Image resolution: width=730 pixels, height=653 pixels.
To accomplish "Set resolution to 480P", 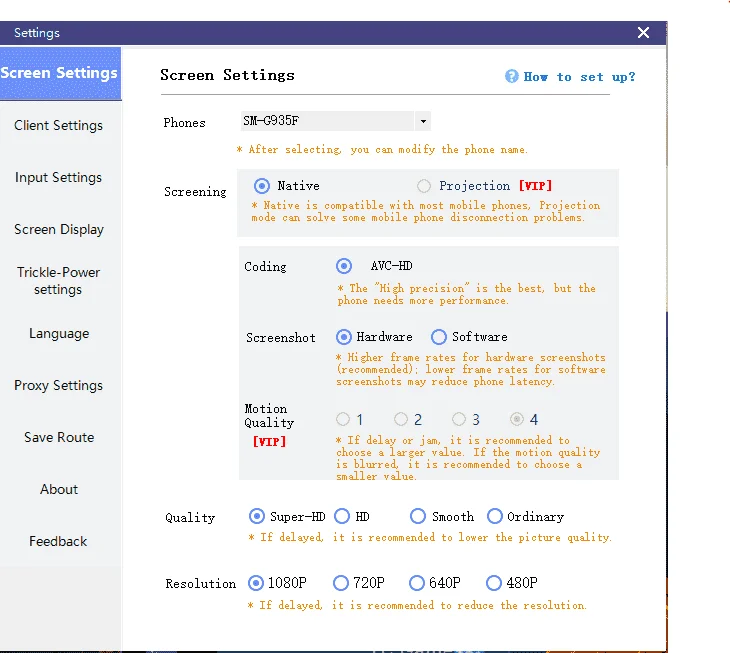I will [493, 583].
